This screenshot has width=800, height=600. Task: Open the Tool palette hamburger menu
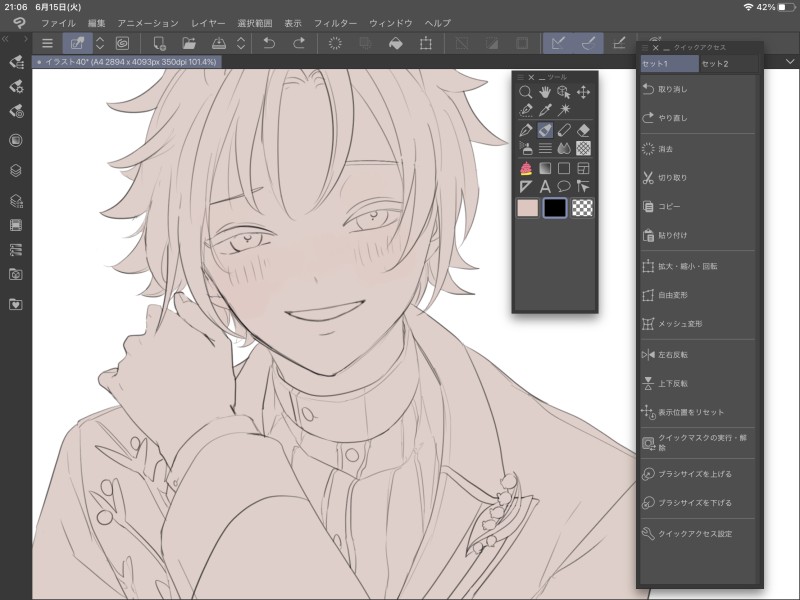click(520, 77)
